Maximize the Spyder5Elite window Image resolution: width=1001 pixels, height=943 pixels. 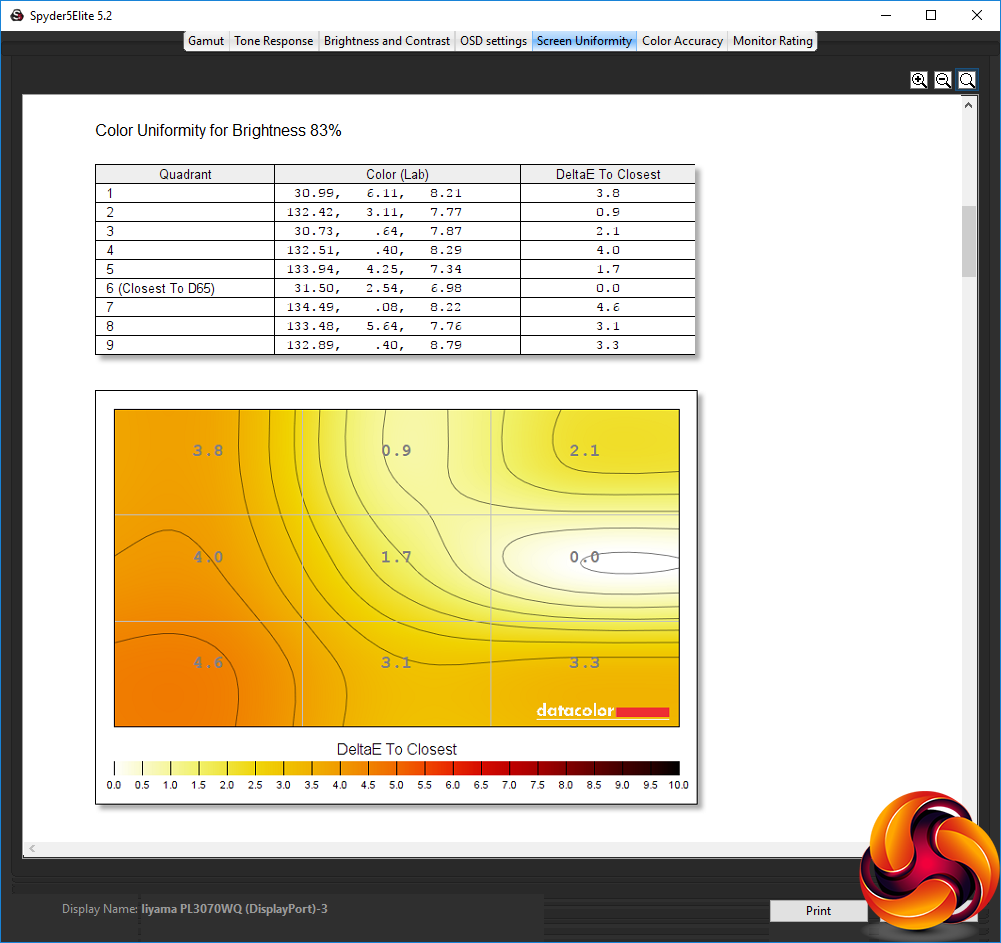(x=931, y=15)
